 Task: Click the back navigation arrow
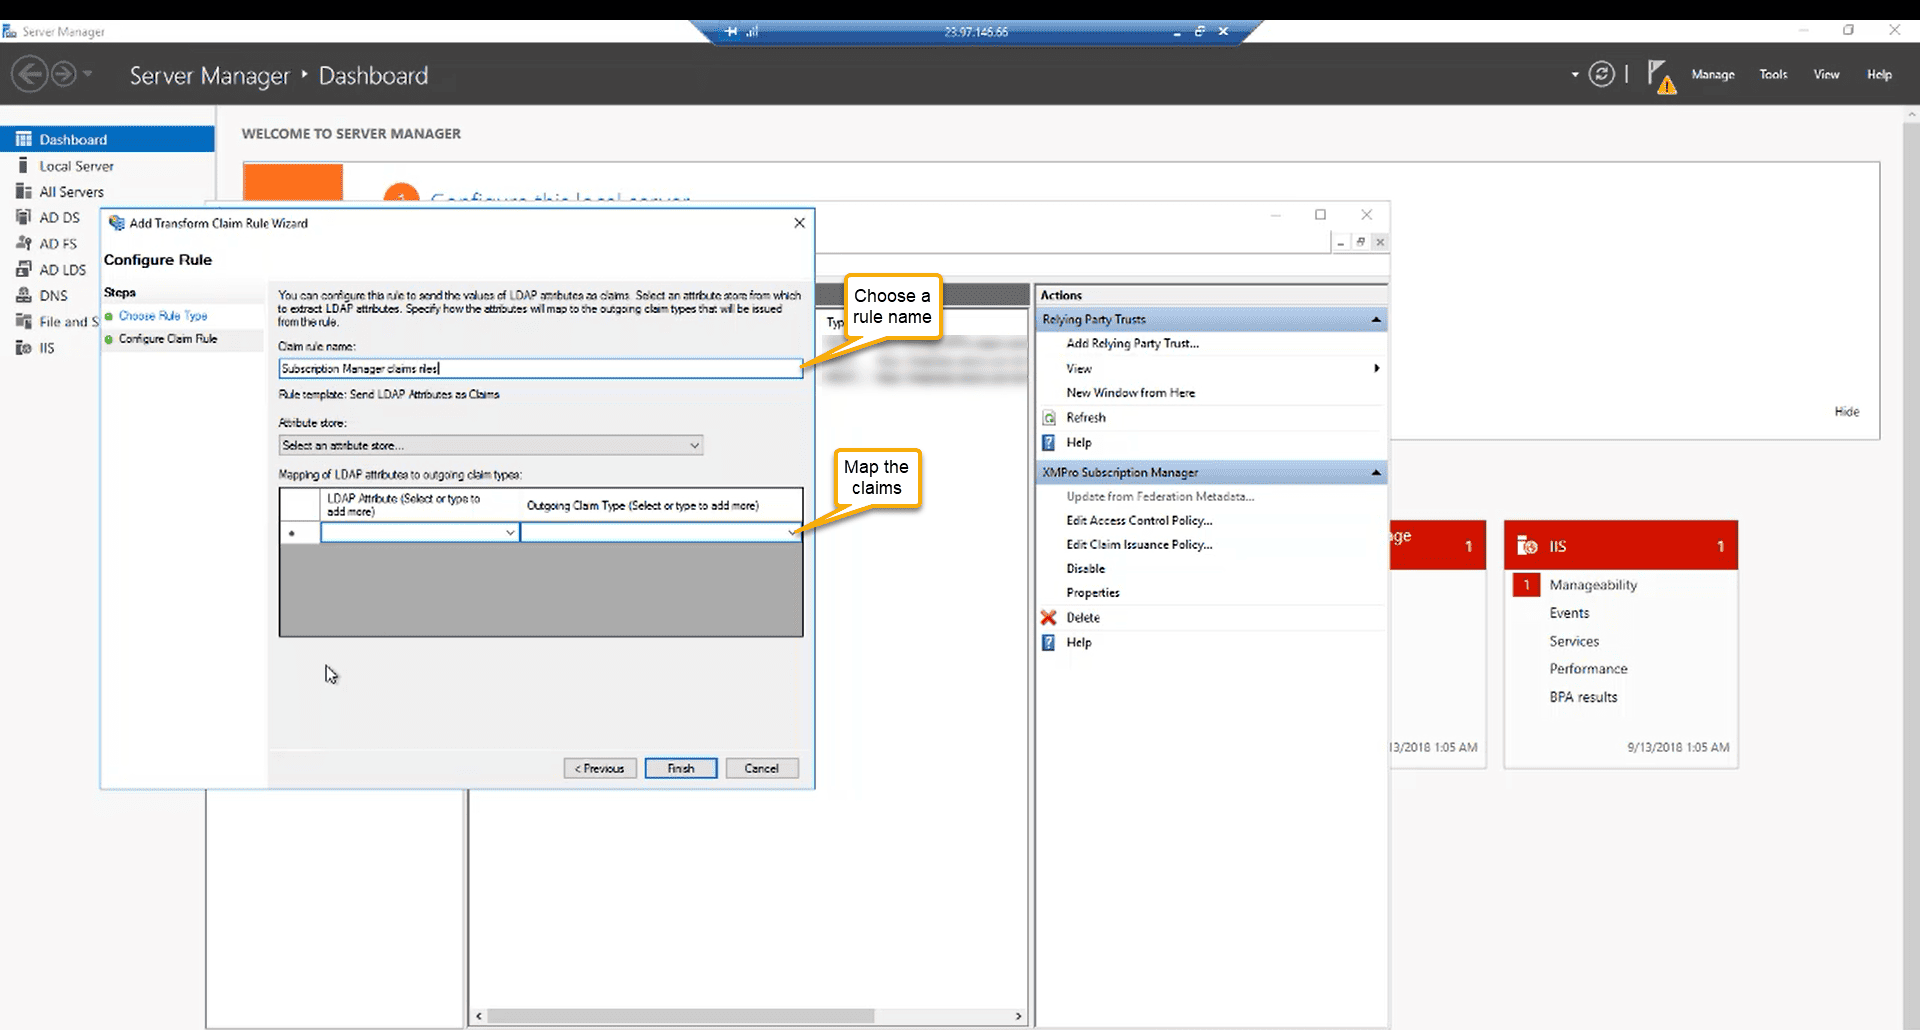tap(30, 75)
